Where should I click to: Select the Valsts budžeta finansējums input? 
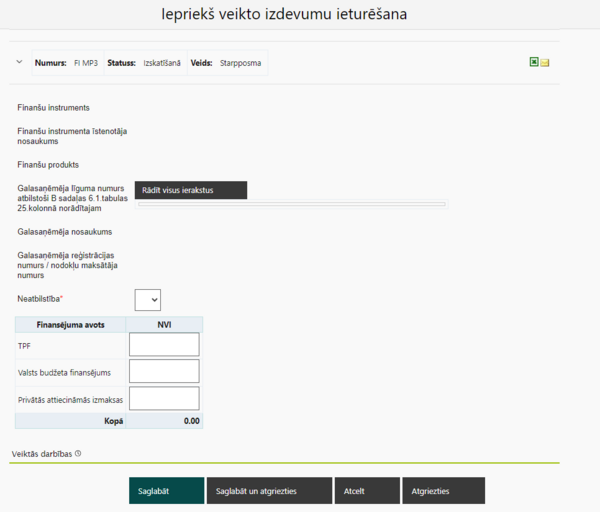point(164,371)
